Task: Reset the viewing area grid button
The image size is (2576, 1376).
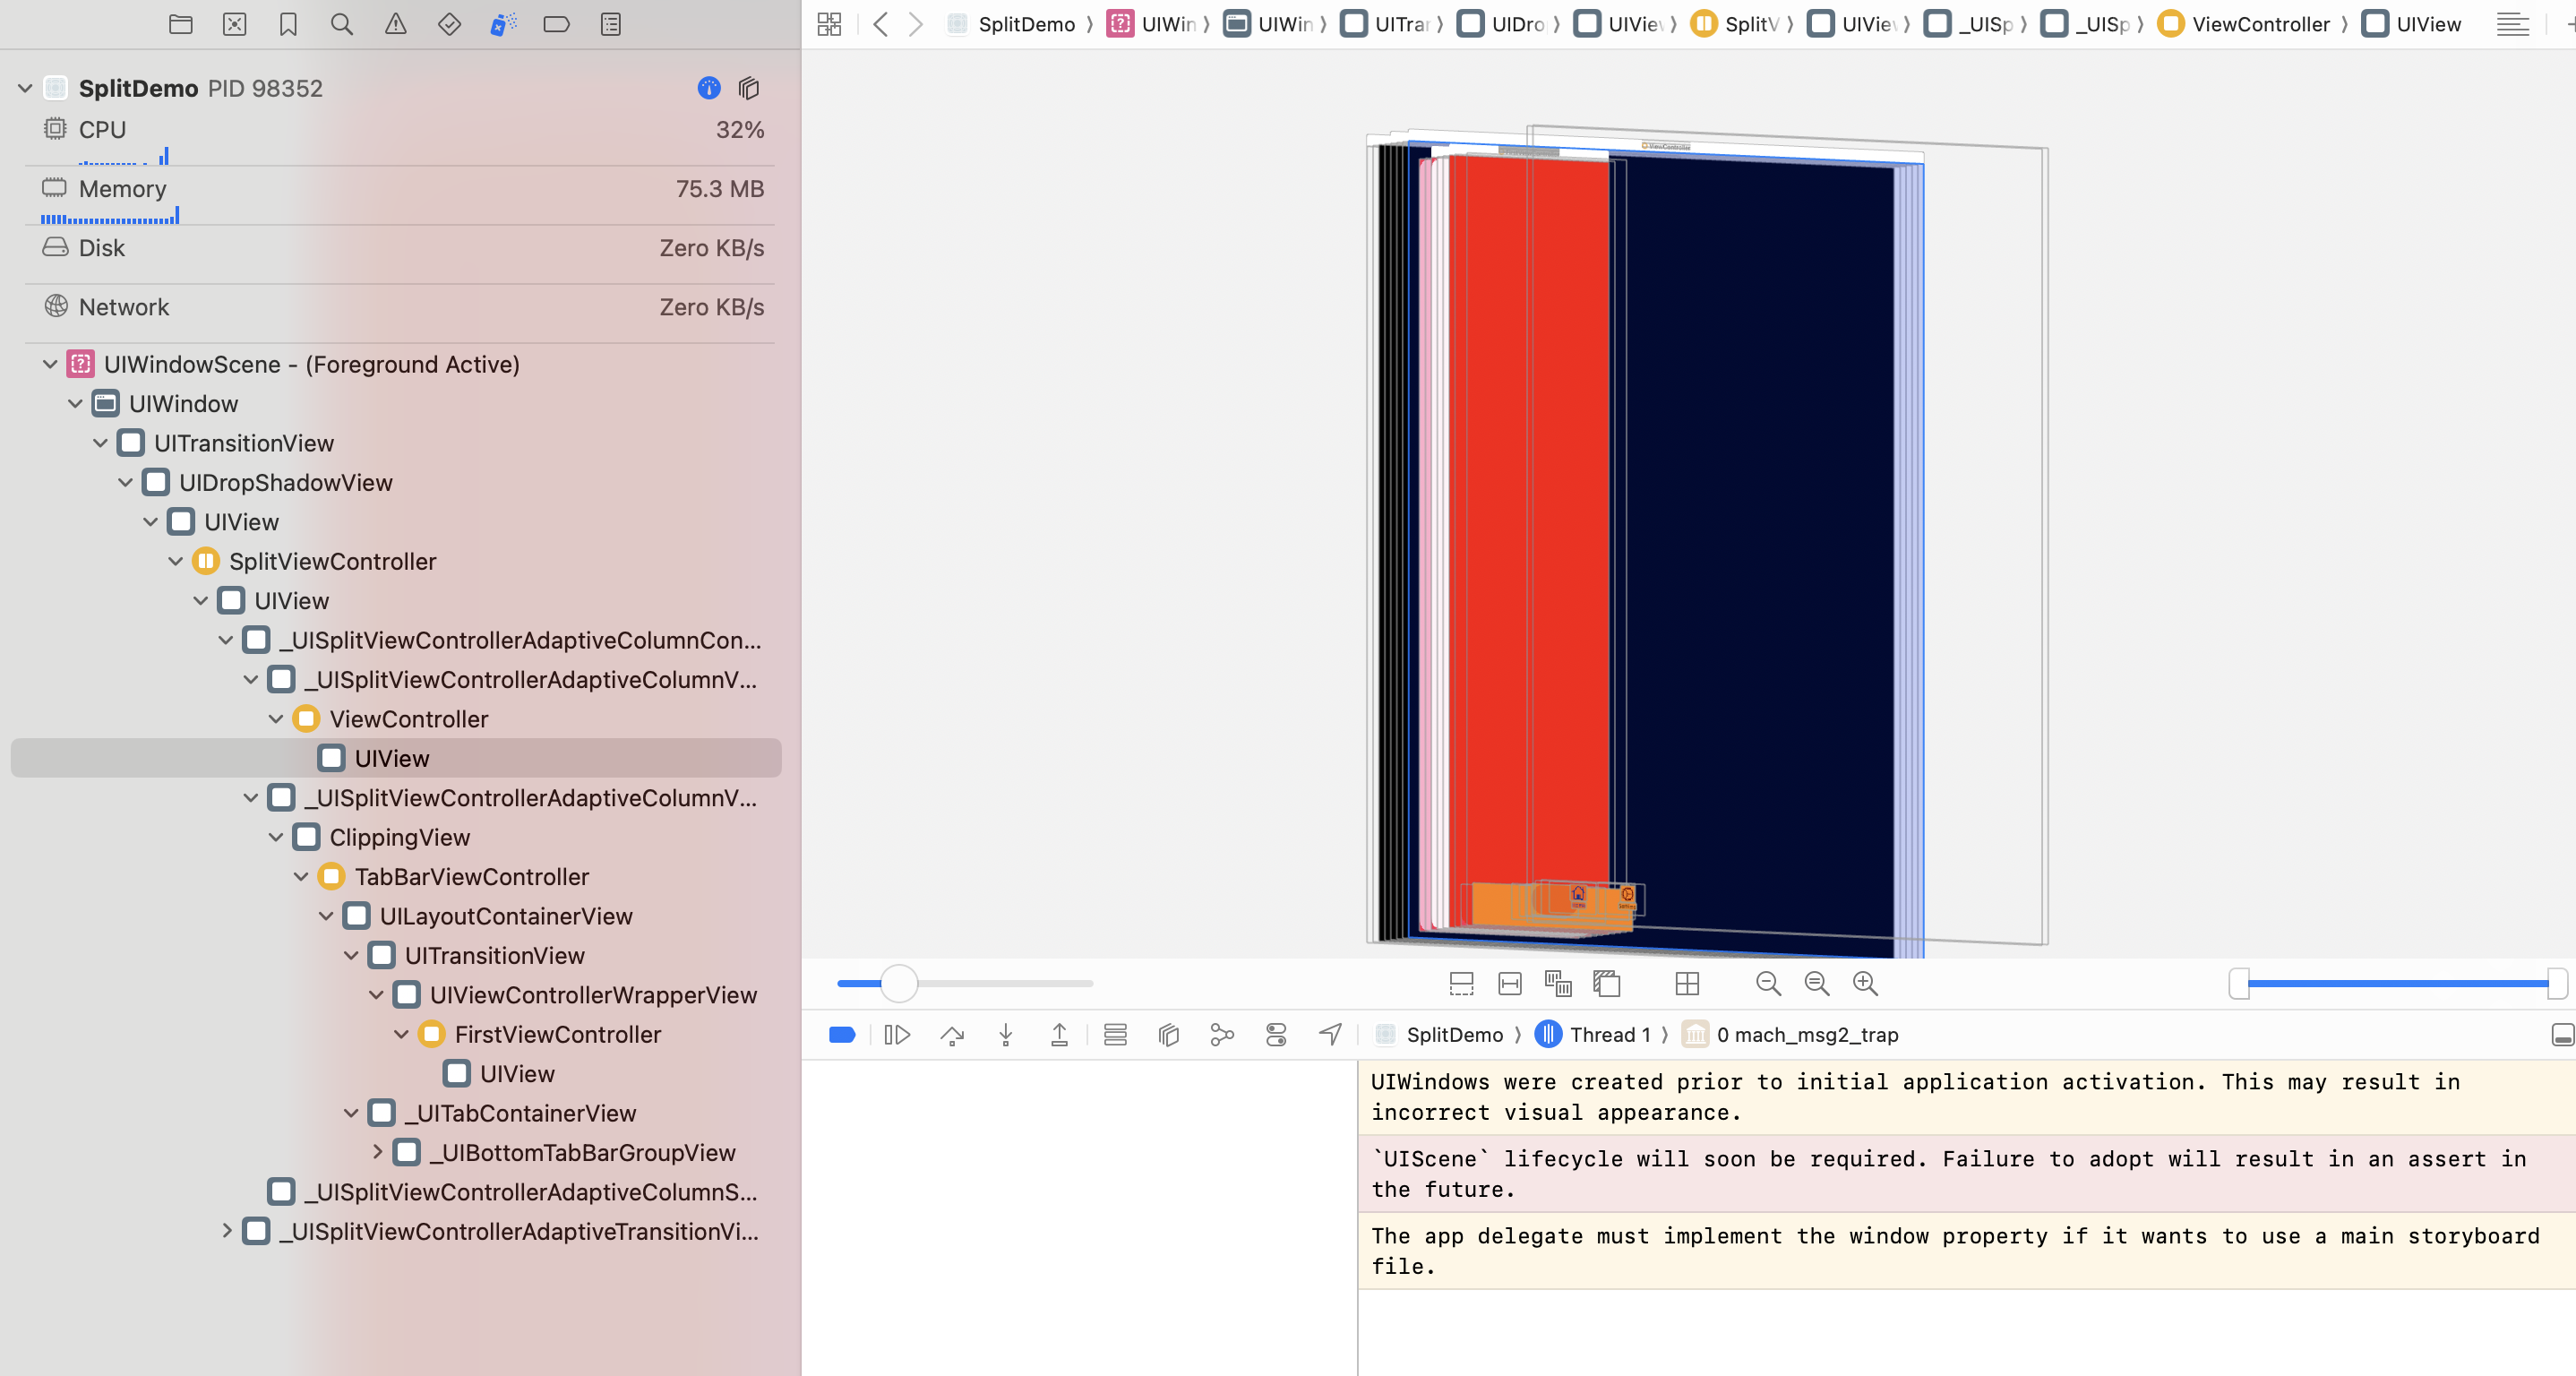Action: click(x=1687, y=984)
